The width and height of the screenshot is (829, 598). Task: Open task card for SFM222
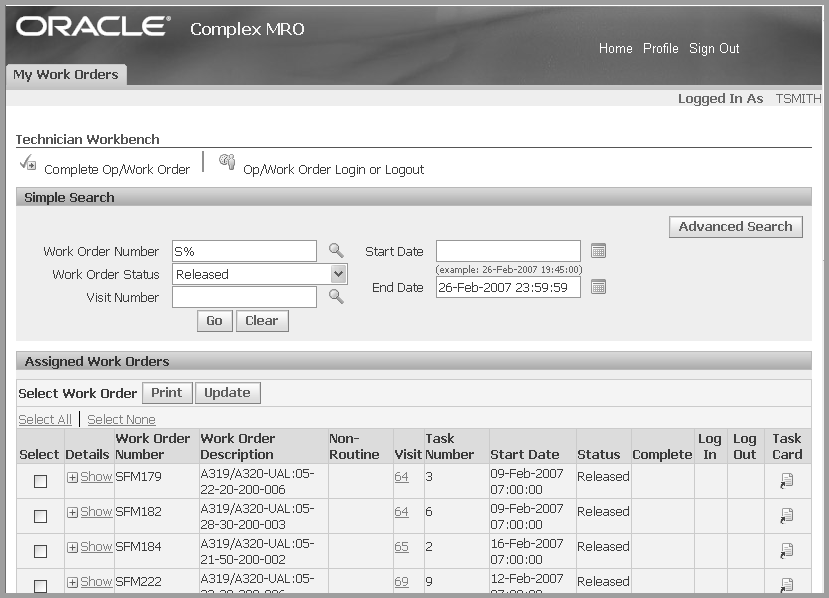tap(787, 584)
